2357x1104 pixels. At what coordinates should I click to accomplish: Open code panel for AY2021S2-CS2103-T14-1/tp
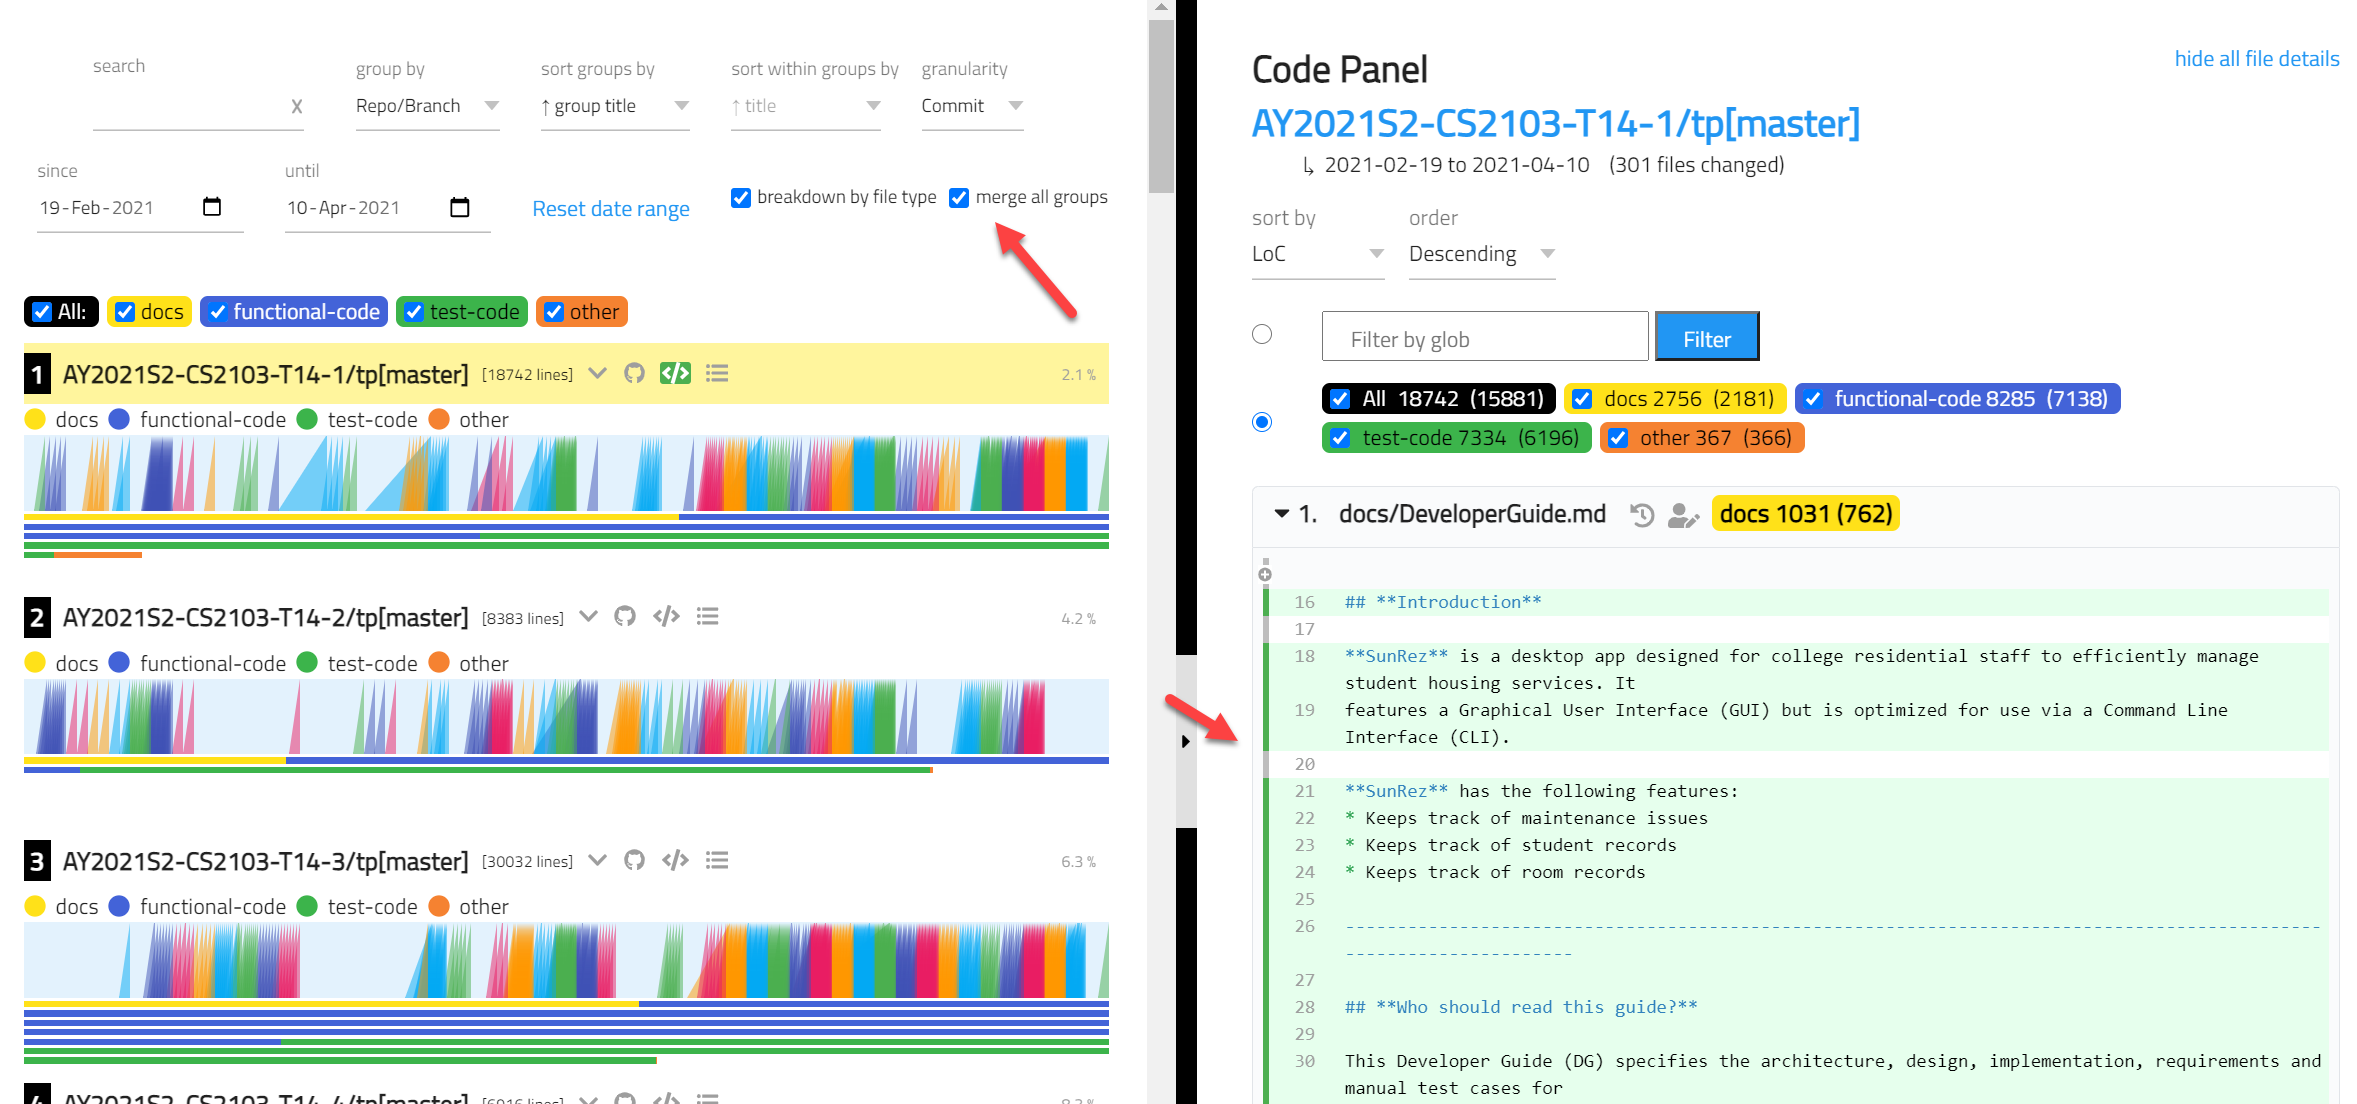coord(674,373)
